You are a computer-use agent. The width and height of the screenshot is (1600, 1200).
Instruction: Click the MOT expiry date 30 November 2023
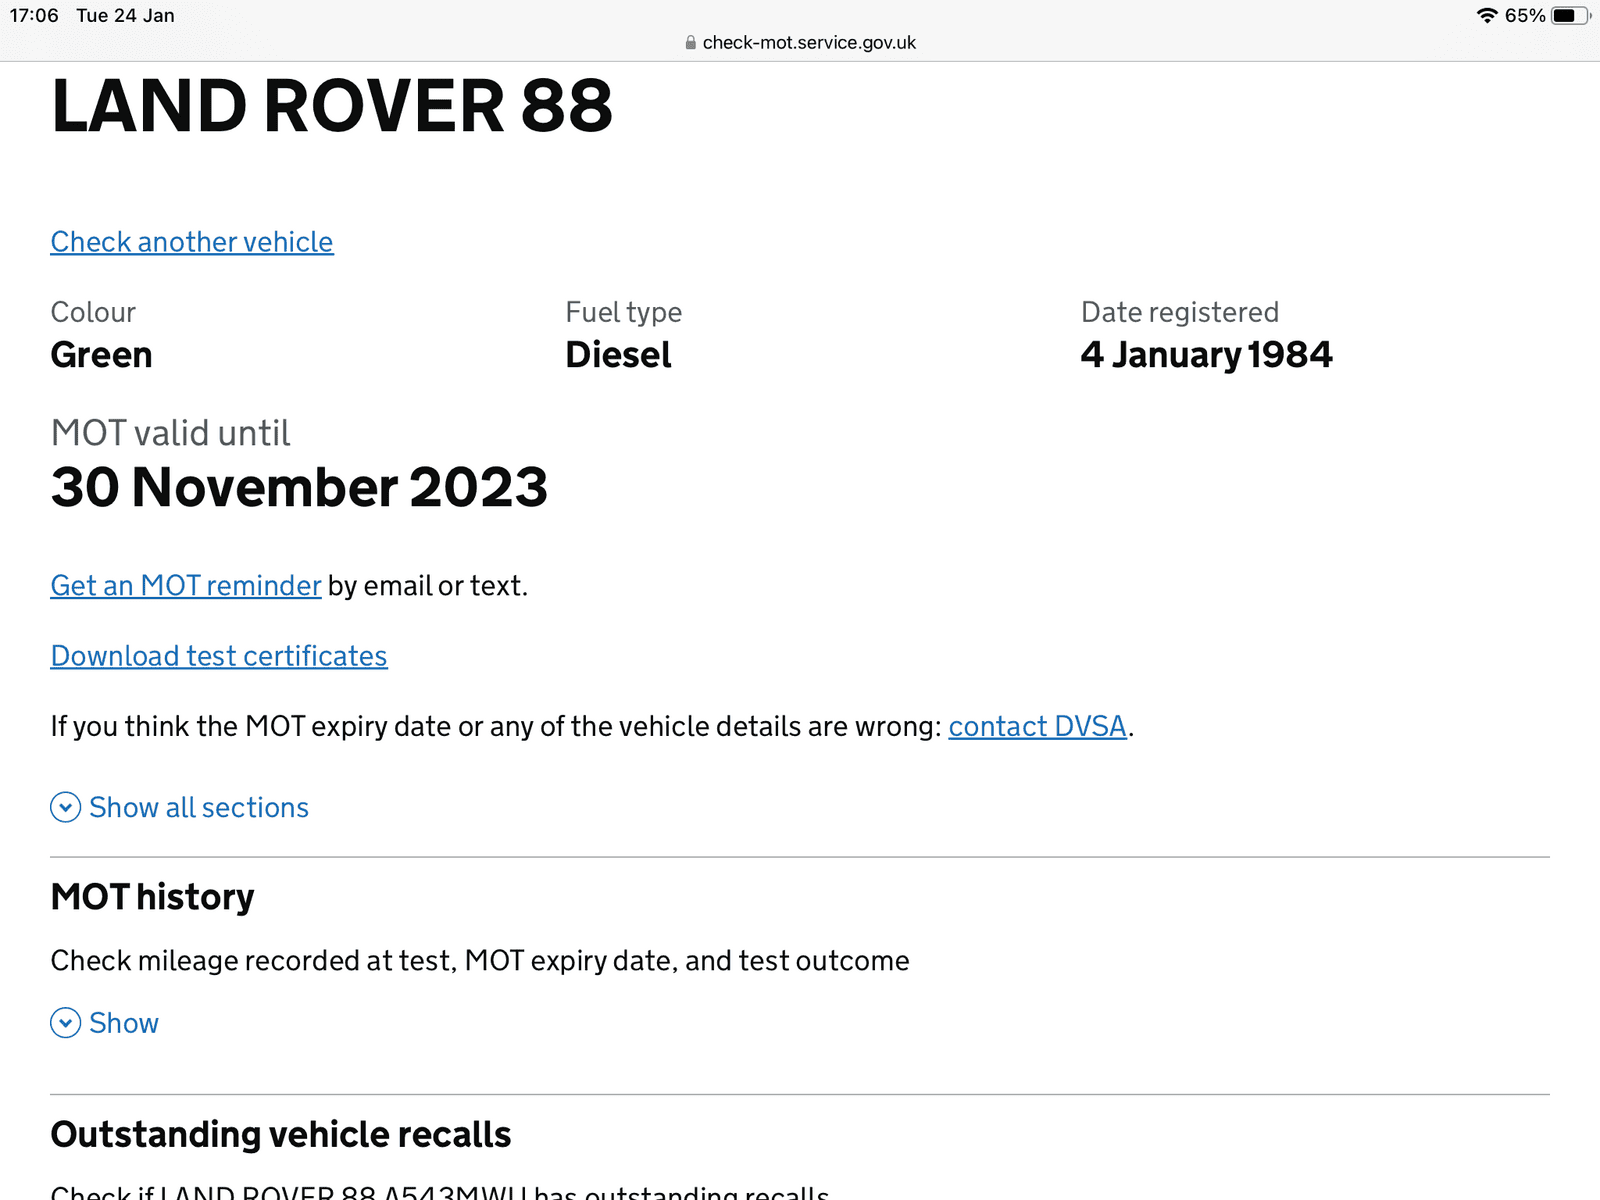pos(299,487)
